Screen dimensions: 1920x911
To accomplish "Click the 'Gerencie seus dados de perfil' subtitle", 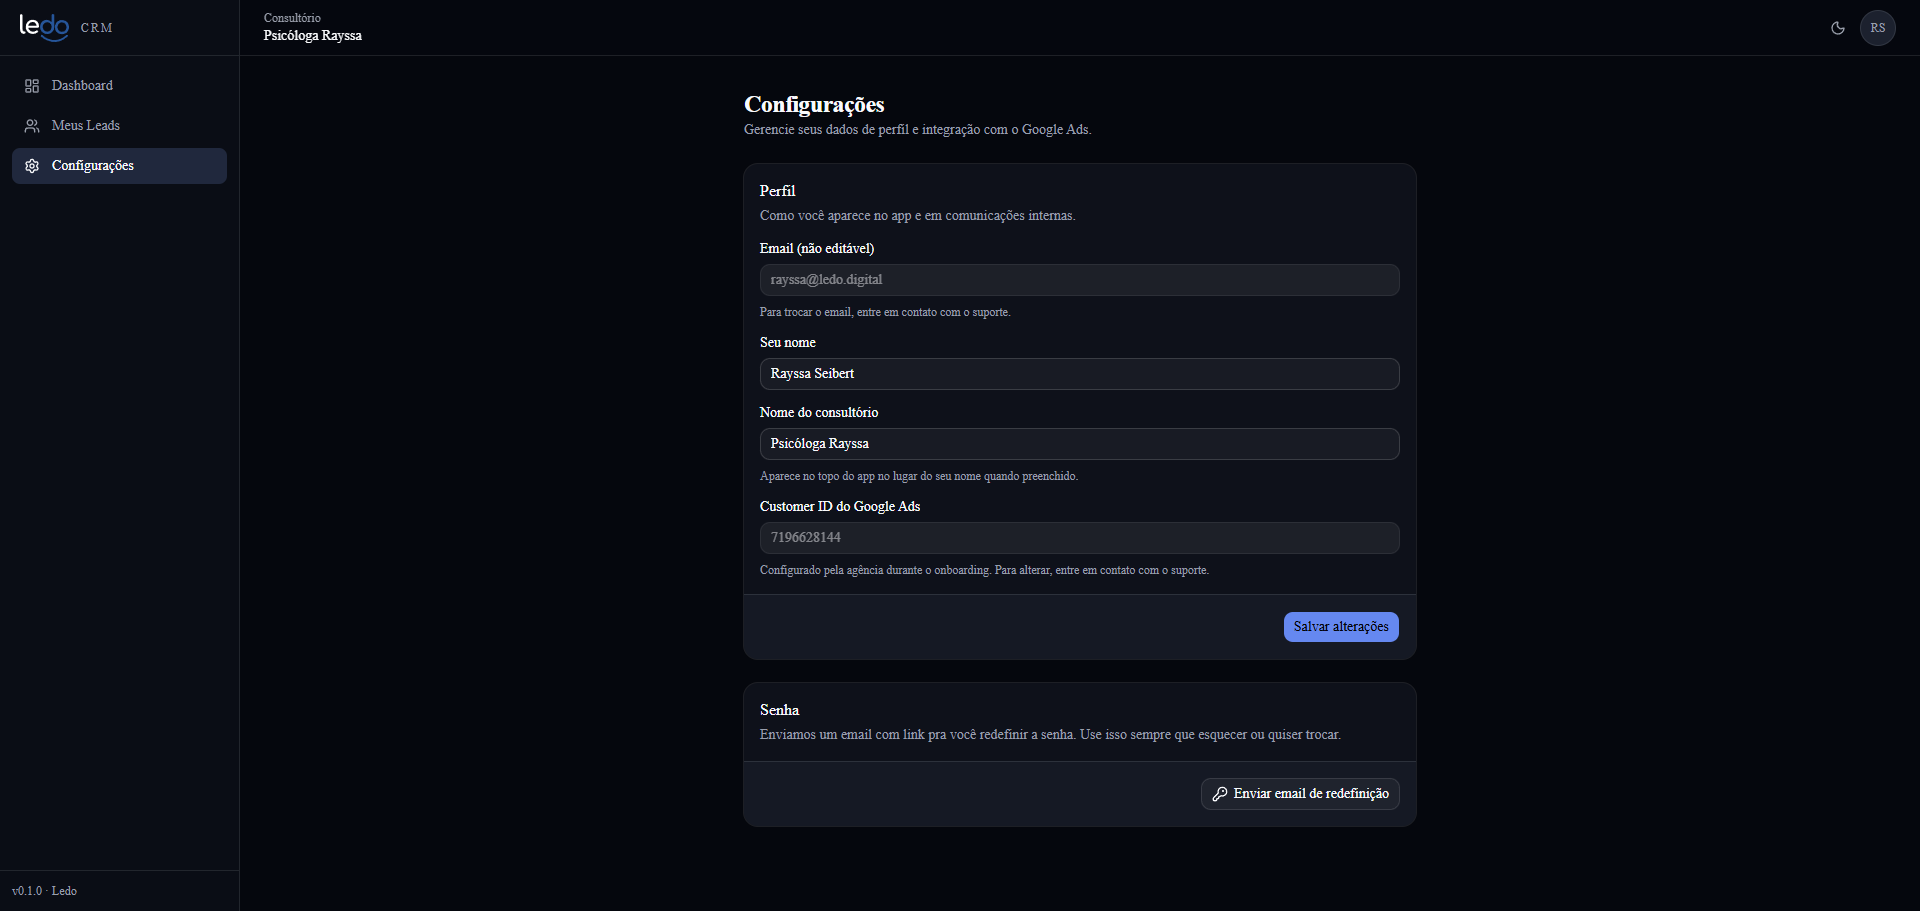I will click(x=917, y=130).
